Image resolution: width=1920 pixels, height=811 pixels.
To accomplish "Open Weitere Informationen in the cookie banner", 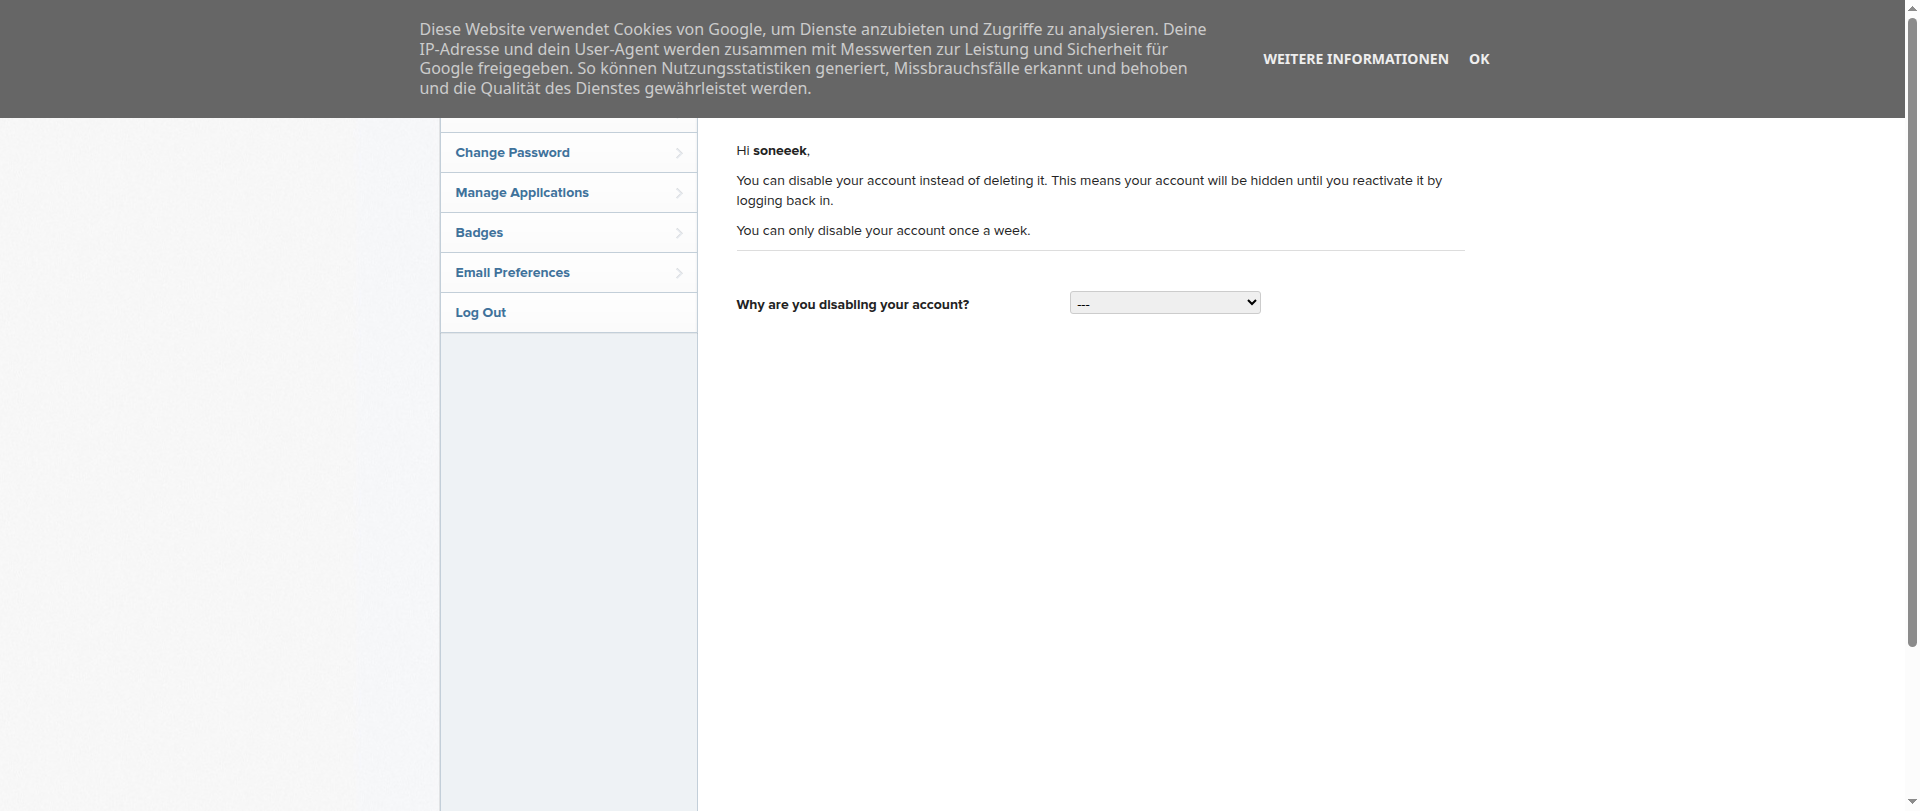I will 1355,59.
